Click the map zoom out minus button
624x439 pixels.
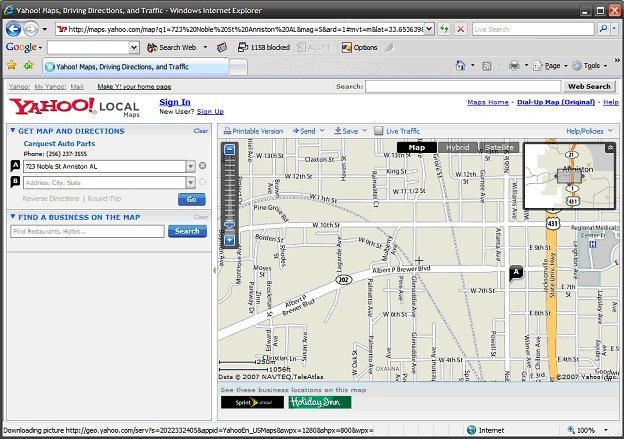tap(230, 150)
